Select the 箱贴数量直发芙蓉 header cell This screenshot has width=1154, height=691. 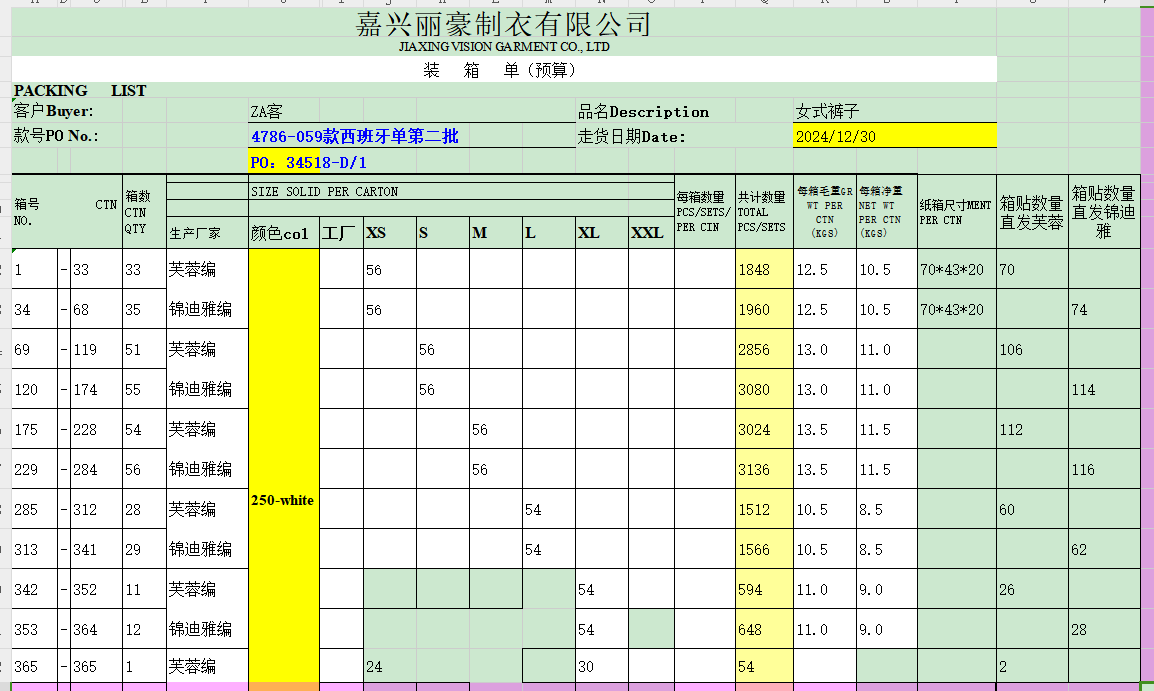click(x=1031, y=213)
